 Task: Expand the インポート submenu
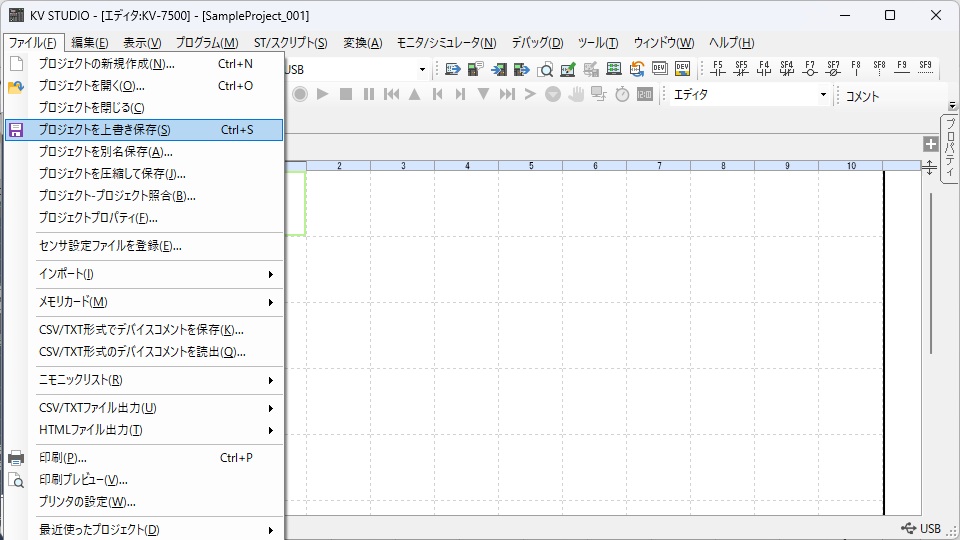[x=155, y=274]
